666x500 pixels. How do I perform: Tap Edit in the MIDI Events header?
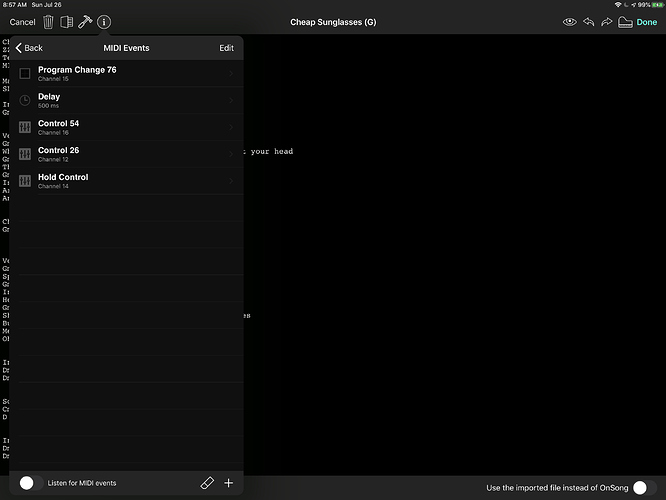tap(226, 48)
